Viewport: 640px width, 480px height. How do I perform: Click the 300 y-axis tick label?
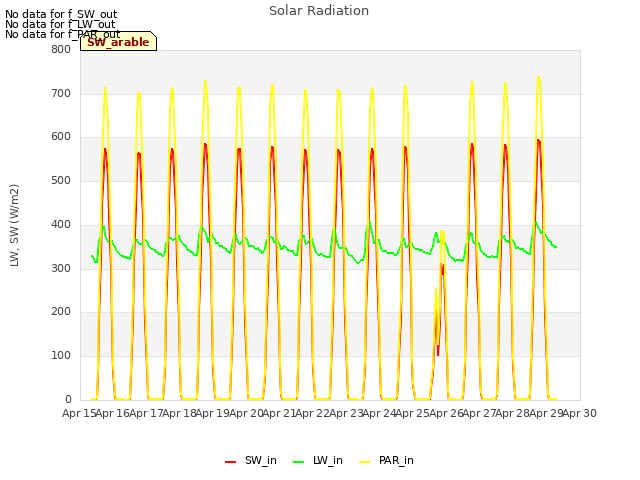tap(61, 268)
